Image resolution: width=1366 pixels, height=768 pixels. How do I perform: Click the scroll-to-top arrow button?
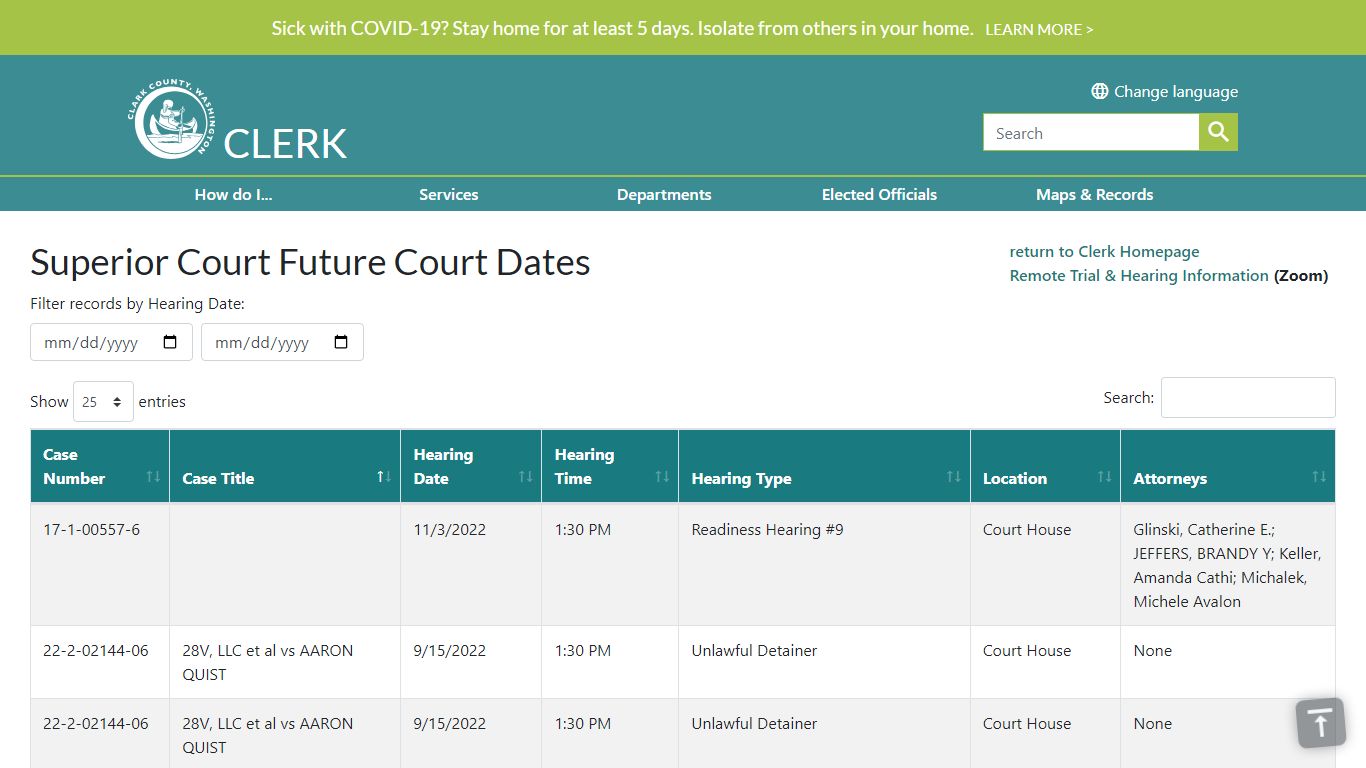click(1320, 722)
